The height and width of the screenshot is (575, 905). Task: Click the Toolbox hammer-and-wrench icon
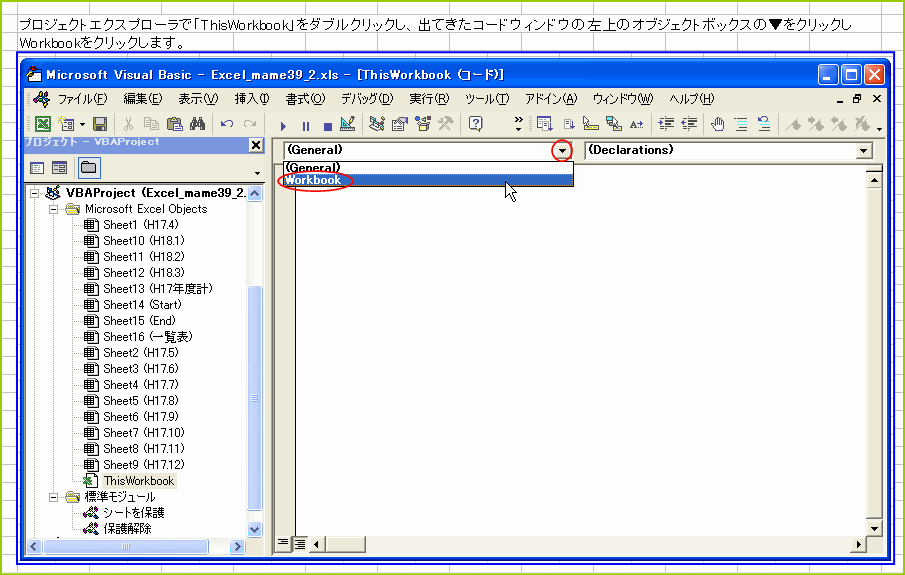[x=446, y=124]
